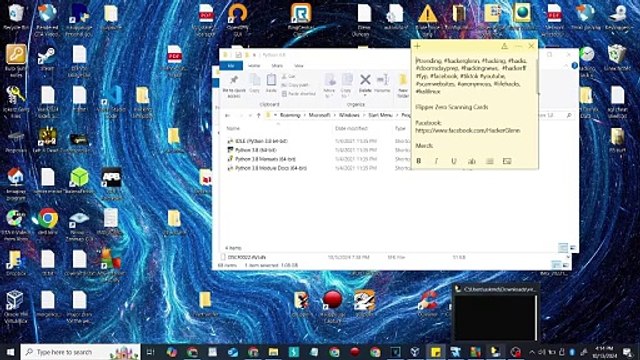Open the File Explorer taskbar icon

[273, 352]
